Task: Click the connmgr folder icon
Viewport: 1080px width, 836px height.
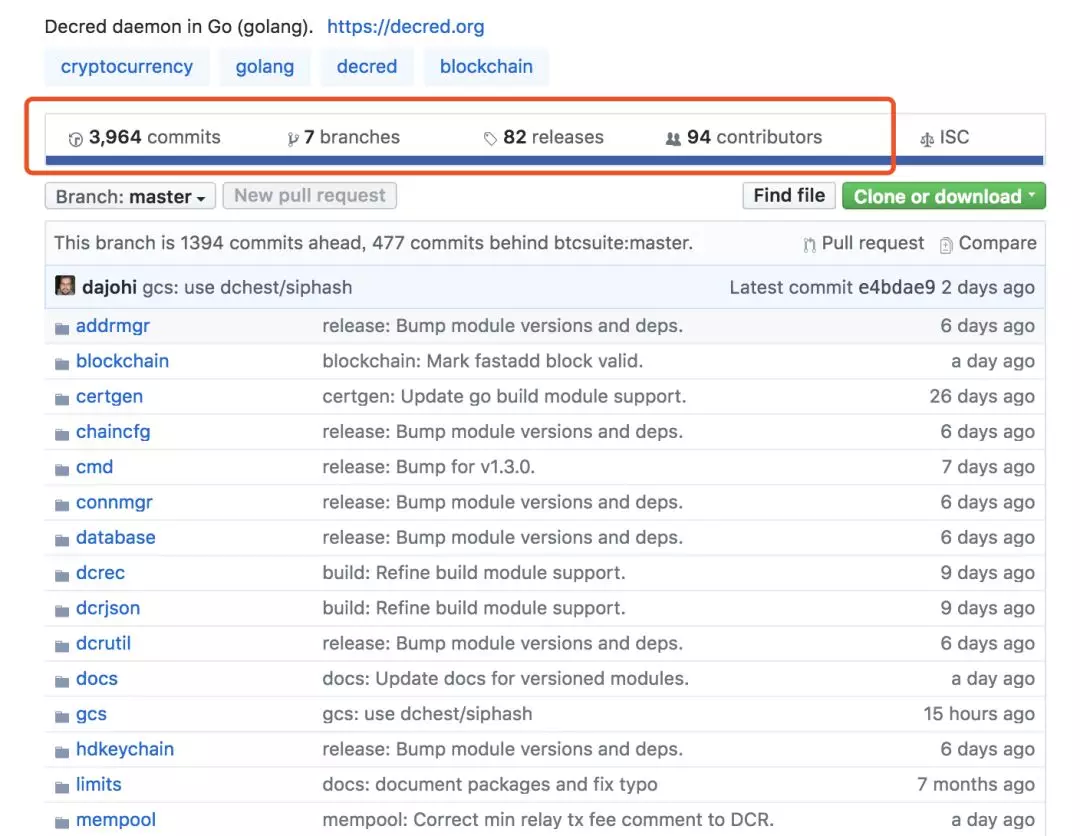Action: 62,505
